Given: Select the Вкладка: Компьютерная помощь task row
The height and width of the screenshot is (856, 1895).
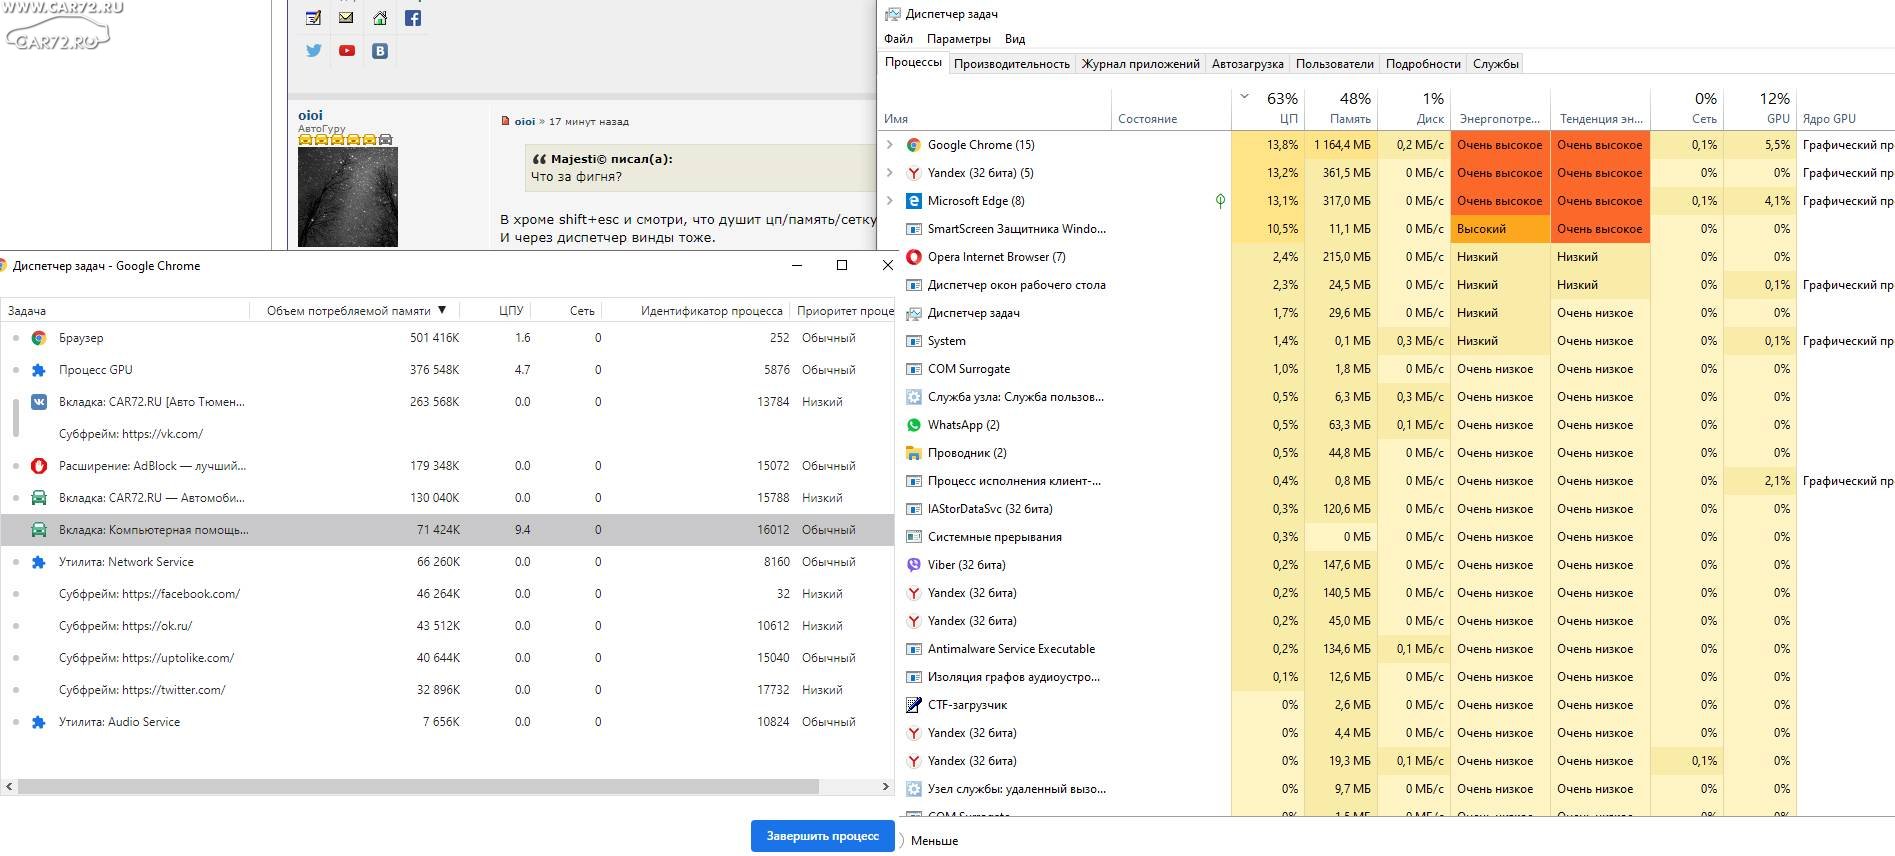Looking at the screenshot, I should pos(447,530).
